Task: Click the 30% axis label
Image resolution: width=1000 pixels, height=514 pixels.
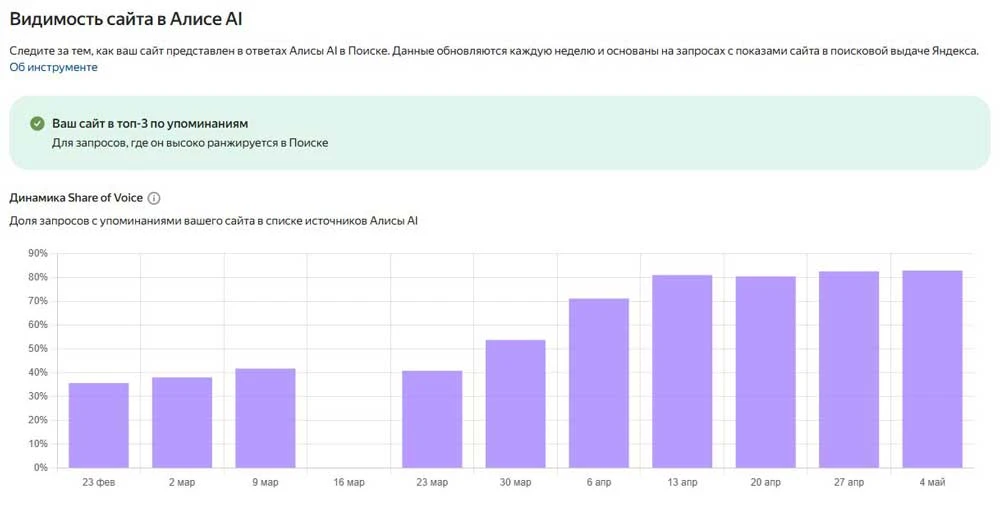Action: click(38, 396)
